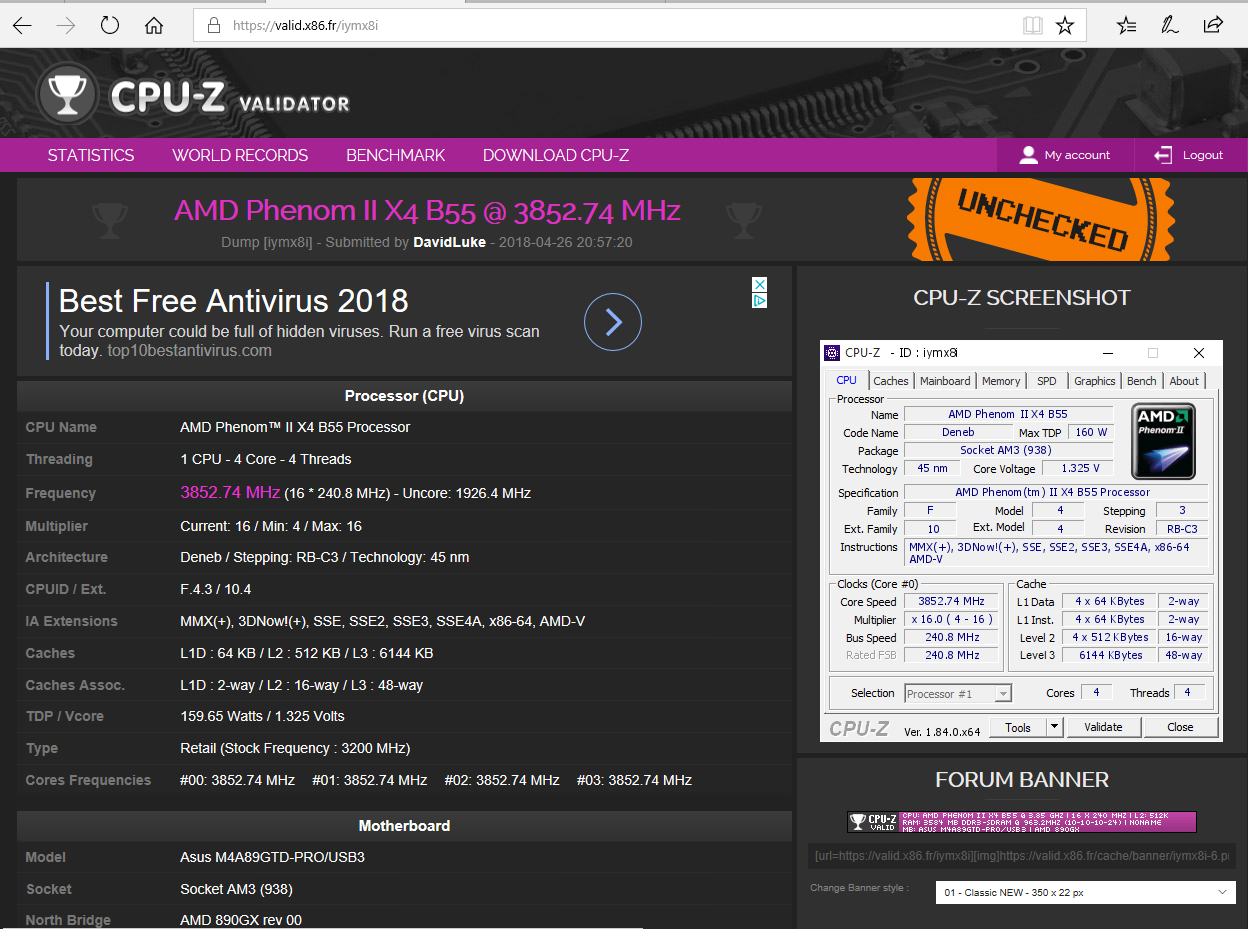
Task: Open the Processor #1 selection dropdown
Action: click(x=958, y=693)
